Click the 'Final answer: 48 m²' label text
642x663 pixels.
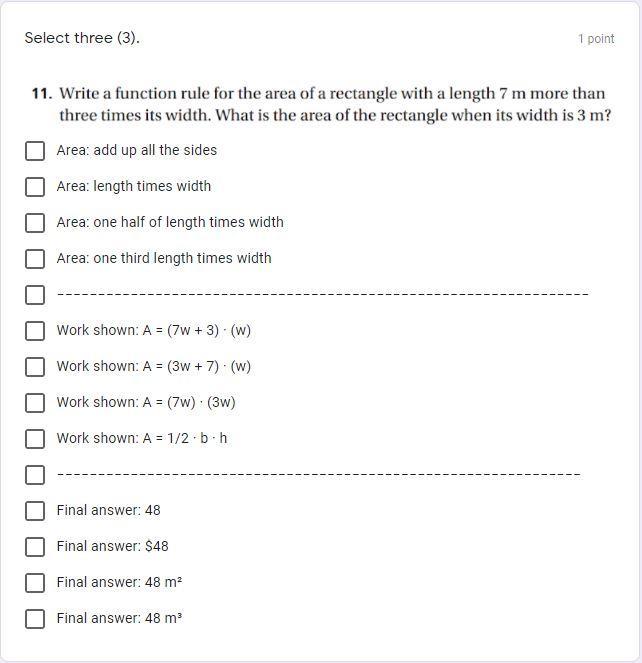[x=119, y=582]
